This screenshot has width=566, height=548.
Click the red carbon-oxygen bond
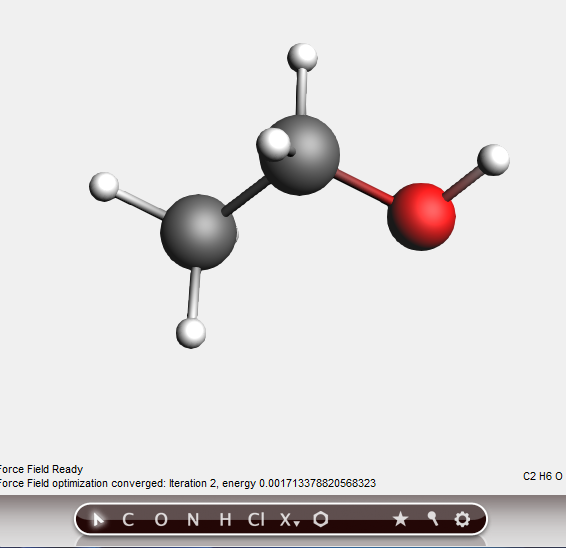(x=364, y=188)
